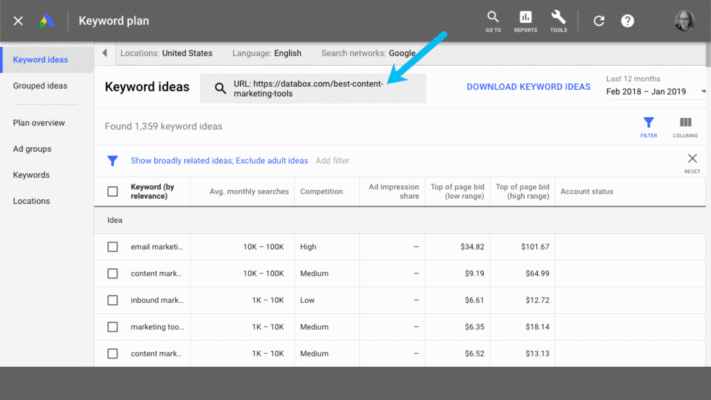The width and height of the screenshot is (711, 400).
Task: Check the inbound mark... keyword row
Action: click(x=112, y=300)
